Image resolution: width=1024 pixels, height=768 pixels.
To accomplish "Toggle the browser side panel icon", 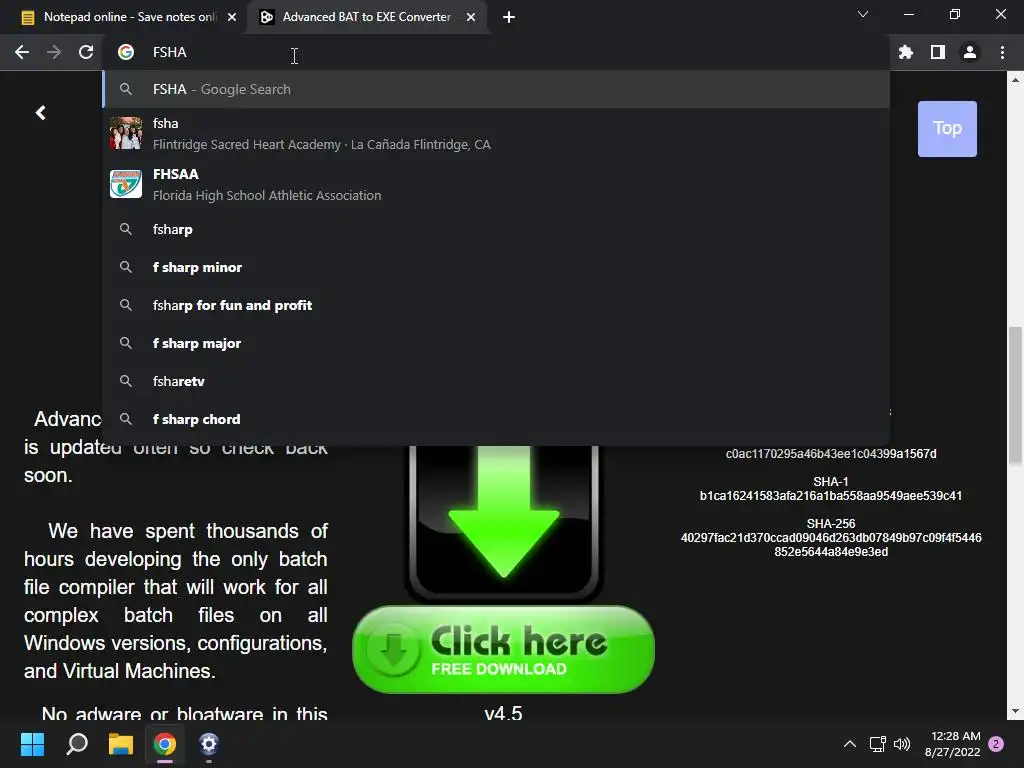I will pyautogui.click(x=938, y=52).
